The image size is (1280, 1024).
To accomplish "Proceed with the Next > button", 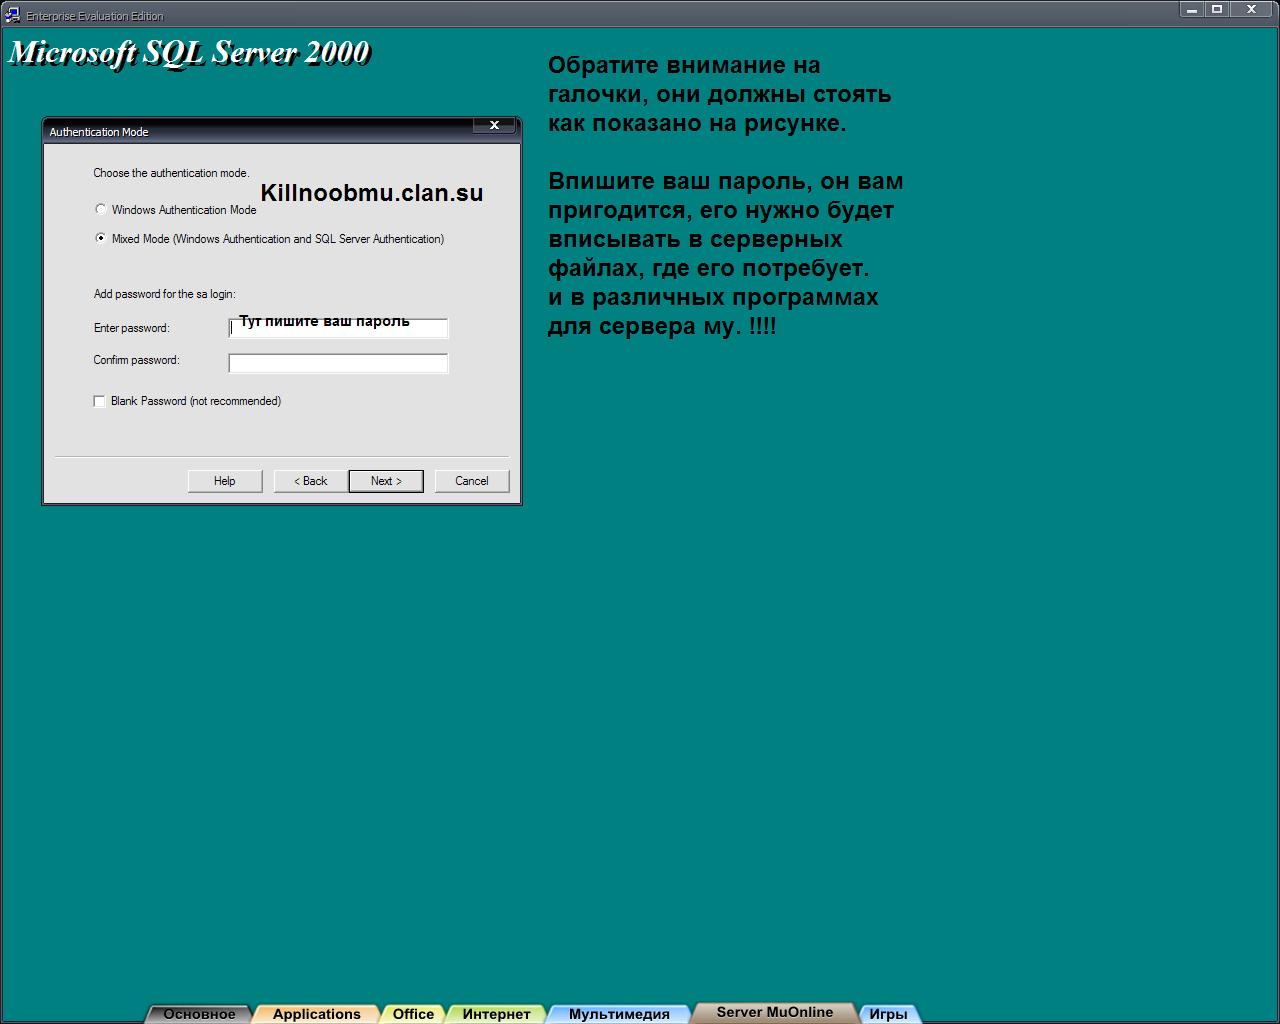I will point(386,481).
